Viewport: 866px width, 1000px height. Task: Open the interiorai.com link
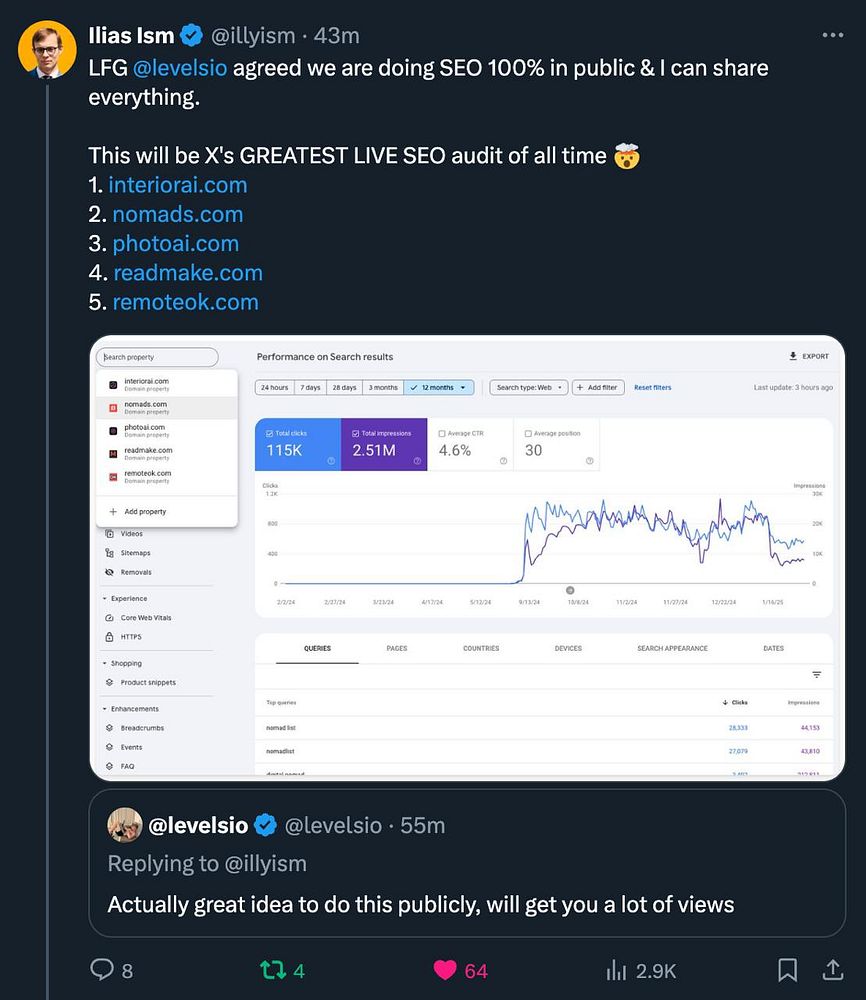click(178, 185)
